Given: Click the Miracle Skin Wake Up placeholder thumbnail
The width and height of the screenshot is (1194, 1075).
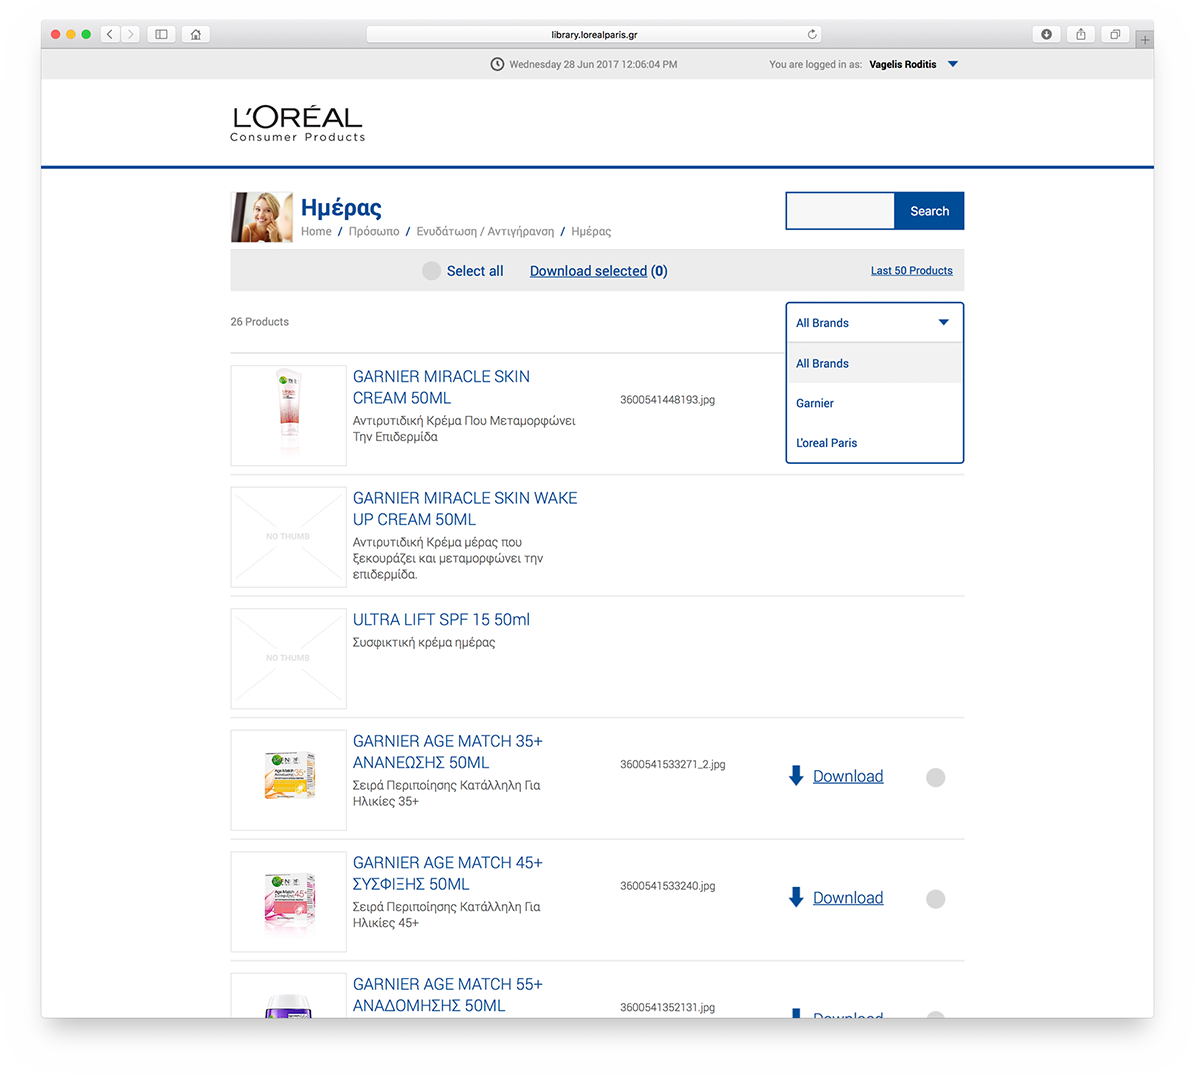Looking at the screenshot, I should click(x=289, y=538).
